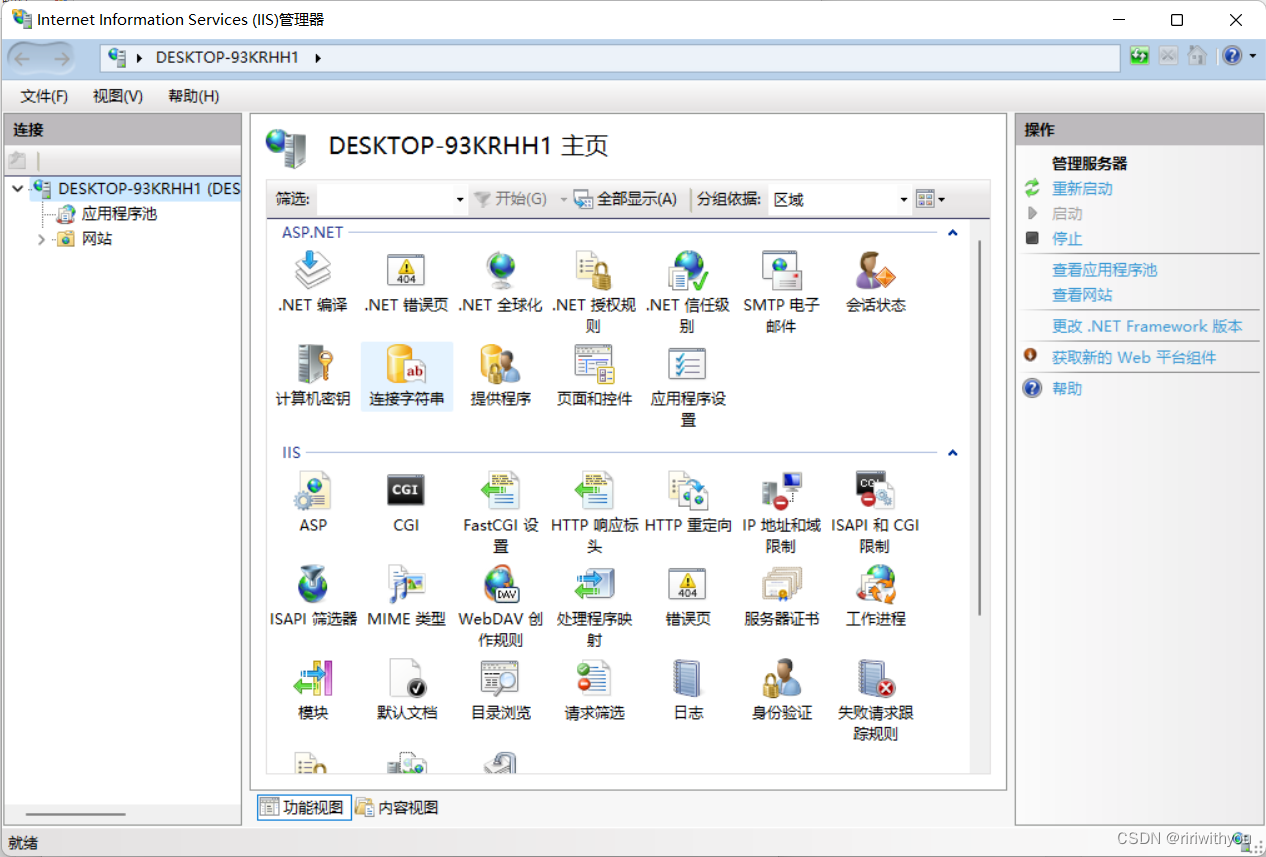Click the 停止 action link
The width and height of the screenshot is (1266, 857).
tap(1067, 239)
